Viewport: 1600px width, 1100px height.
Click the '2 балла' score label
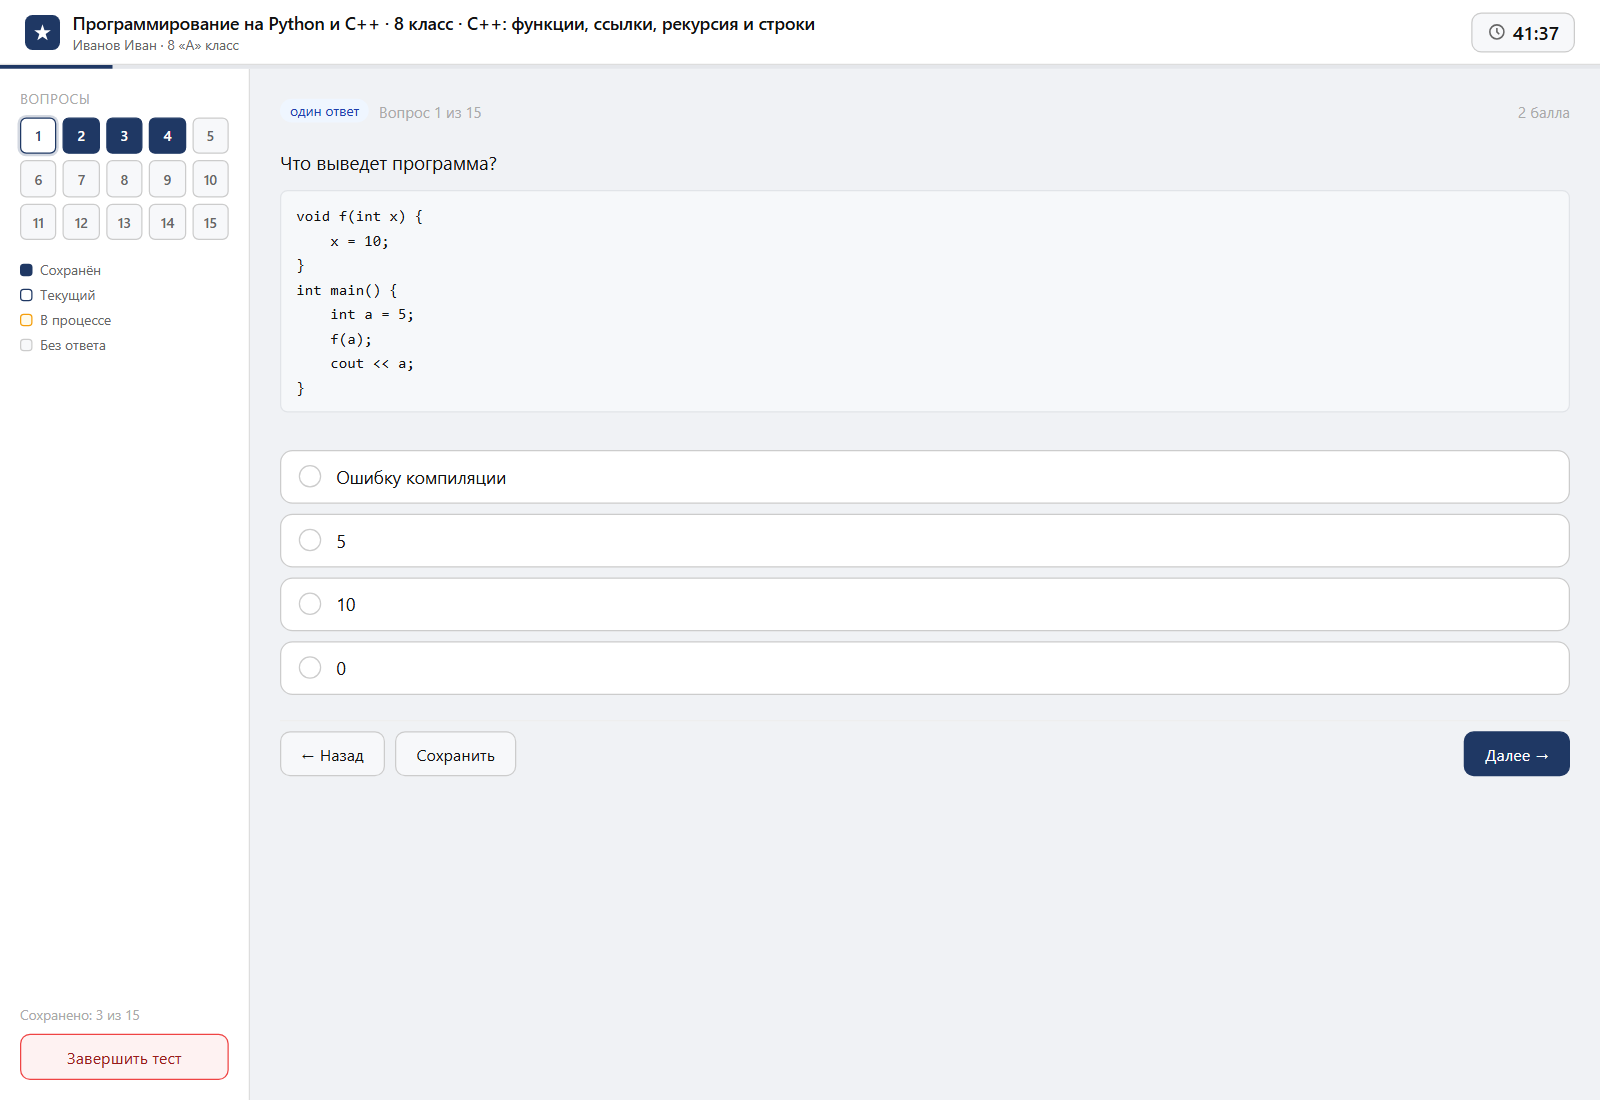click(1543, 113)
